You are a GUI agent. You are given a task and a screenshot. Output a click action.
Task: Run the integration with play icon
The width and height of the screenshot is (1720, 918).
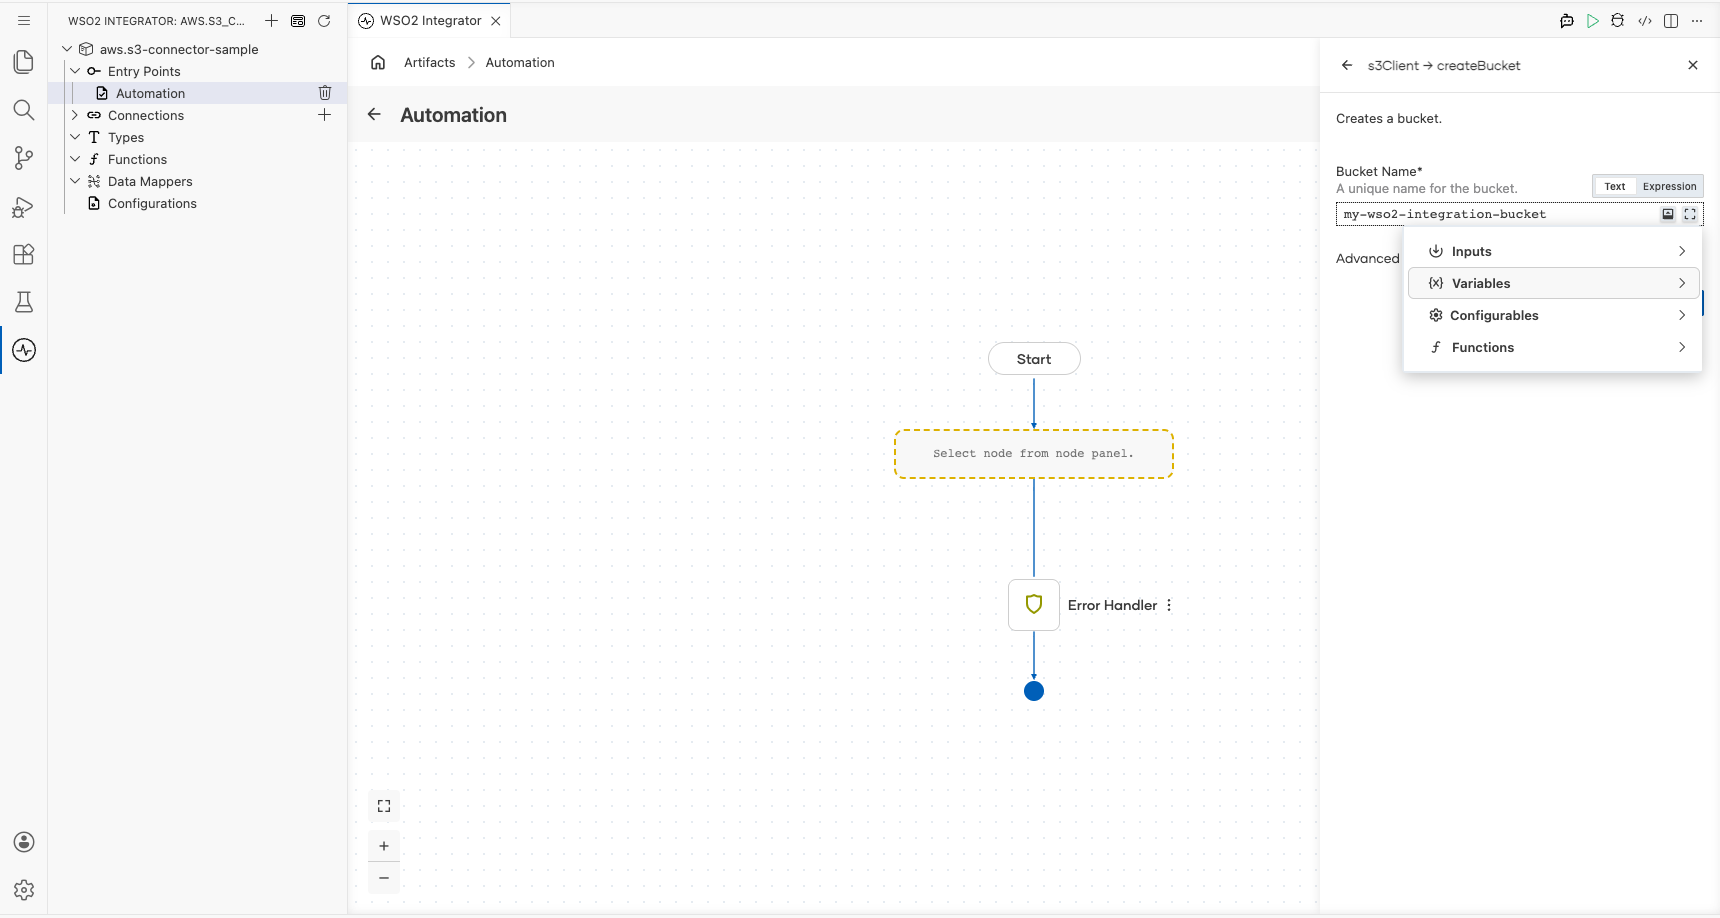[x=1593, y=20]
